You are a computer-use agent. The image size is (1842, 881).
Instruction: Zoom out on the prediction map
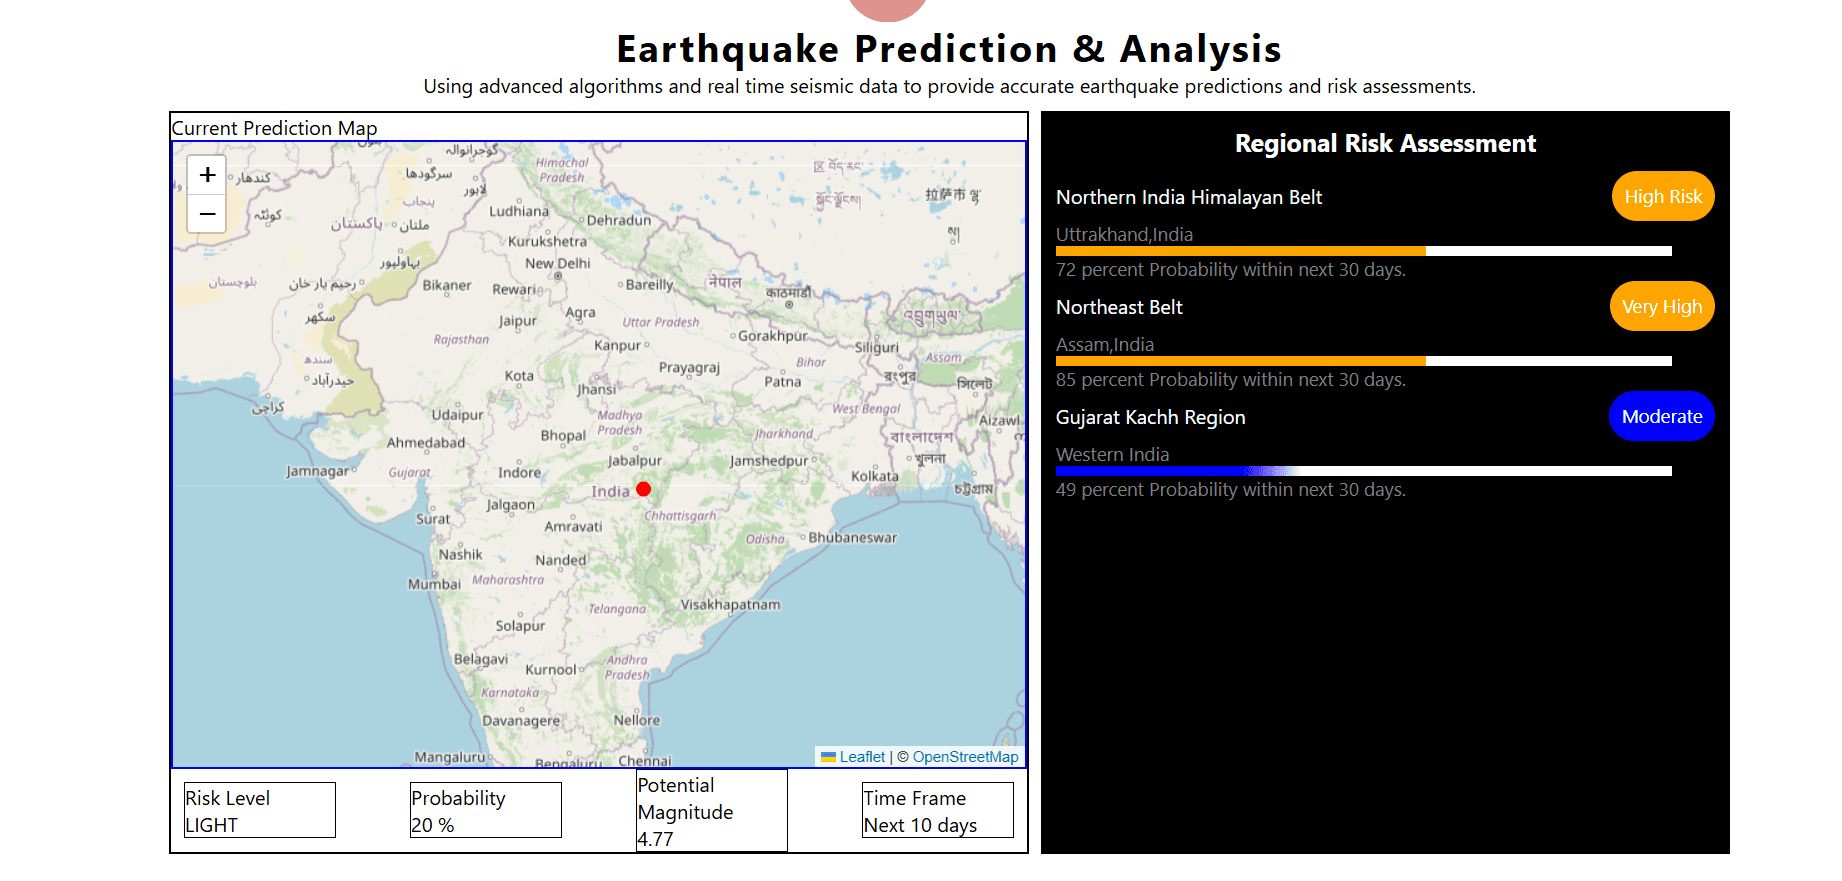coord(207,214)
